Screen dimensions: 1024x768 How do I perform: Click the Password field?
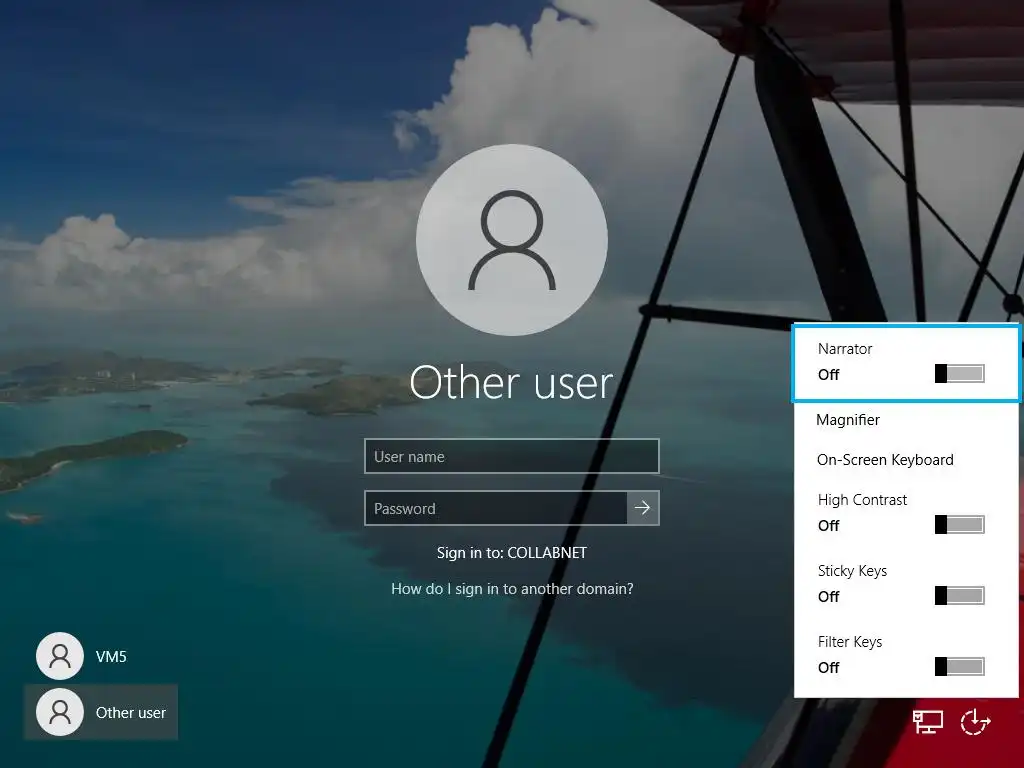[496, 508]
